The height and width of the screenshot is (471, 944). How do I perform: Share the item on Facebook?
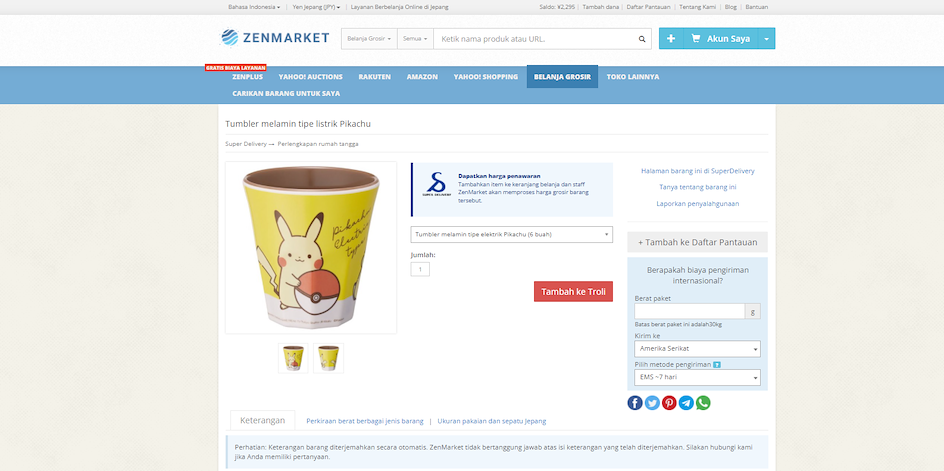click(x=635, y=403)
